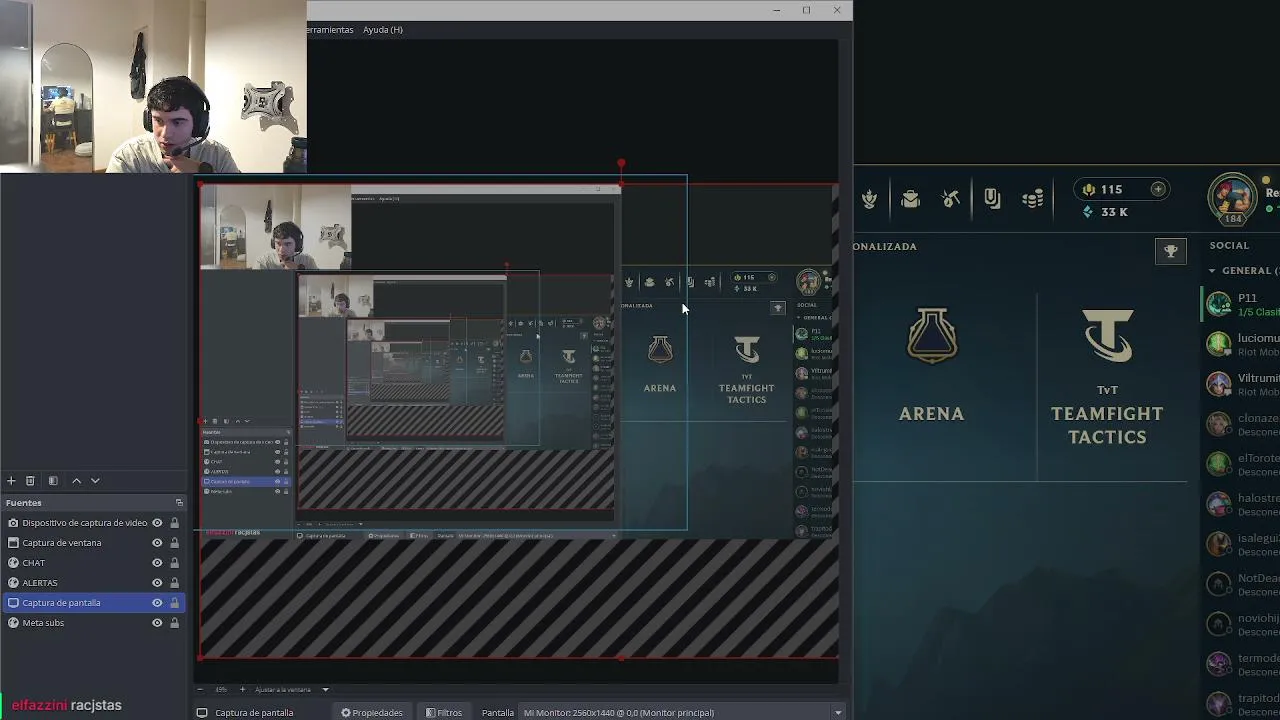Open the League client summoner profile avatar
The image size is (1280, 720).
point(1231,198)
